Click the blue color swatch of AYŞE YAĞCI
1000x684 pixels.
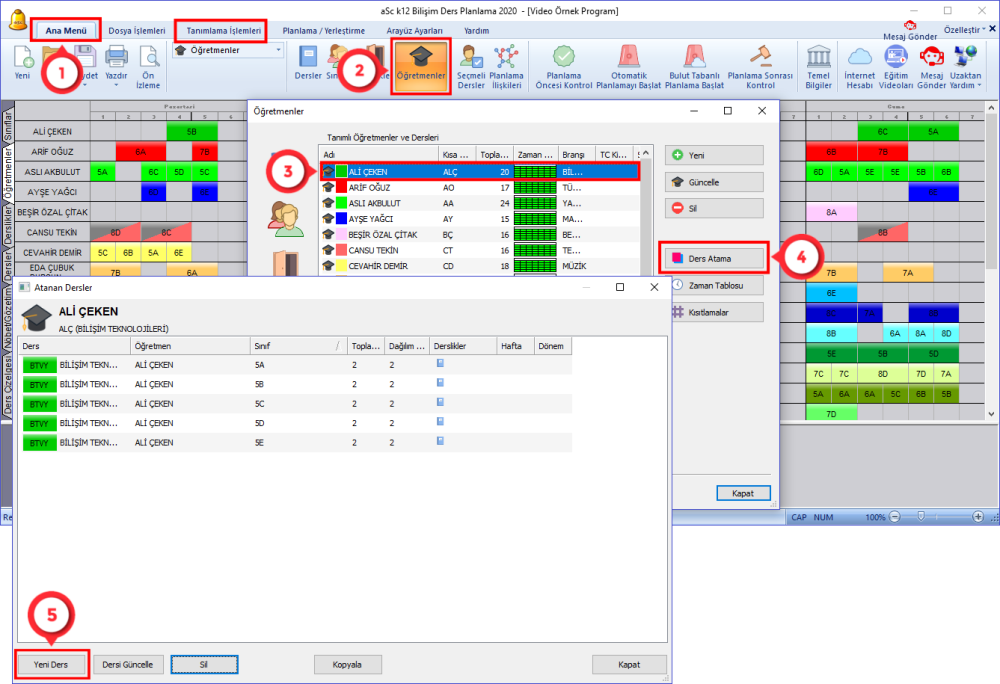[x=341, y=219]
